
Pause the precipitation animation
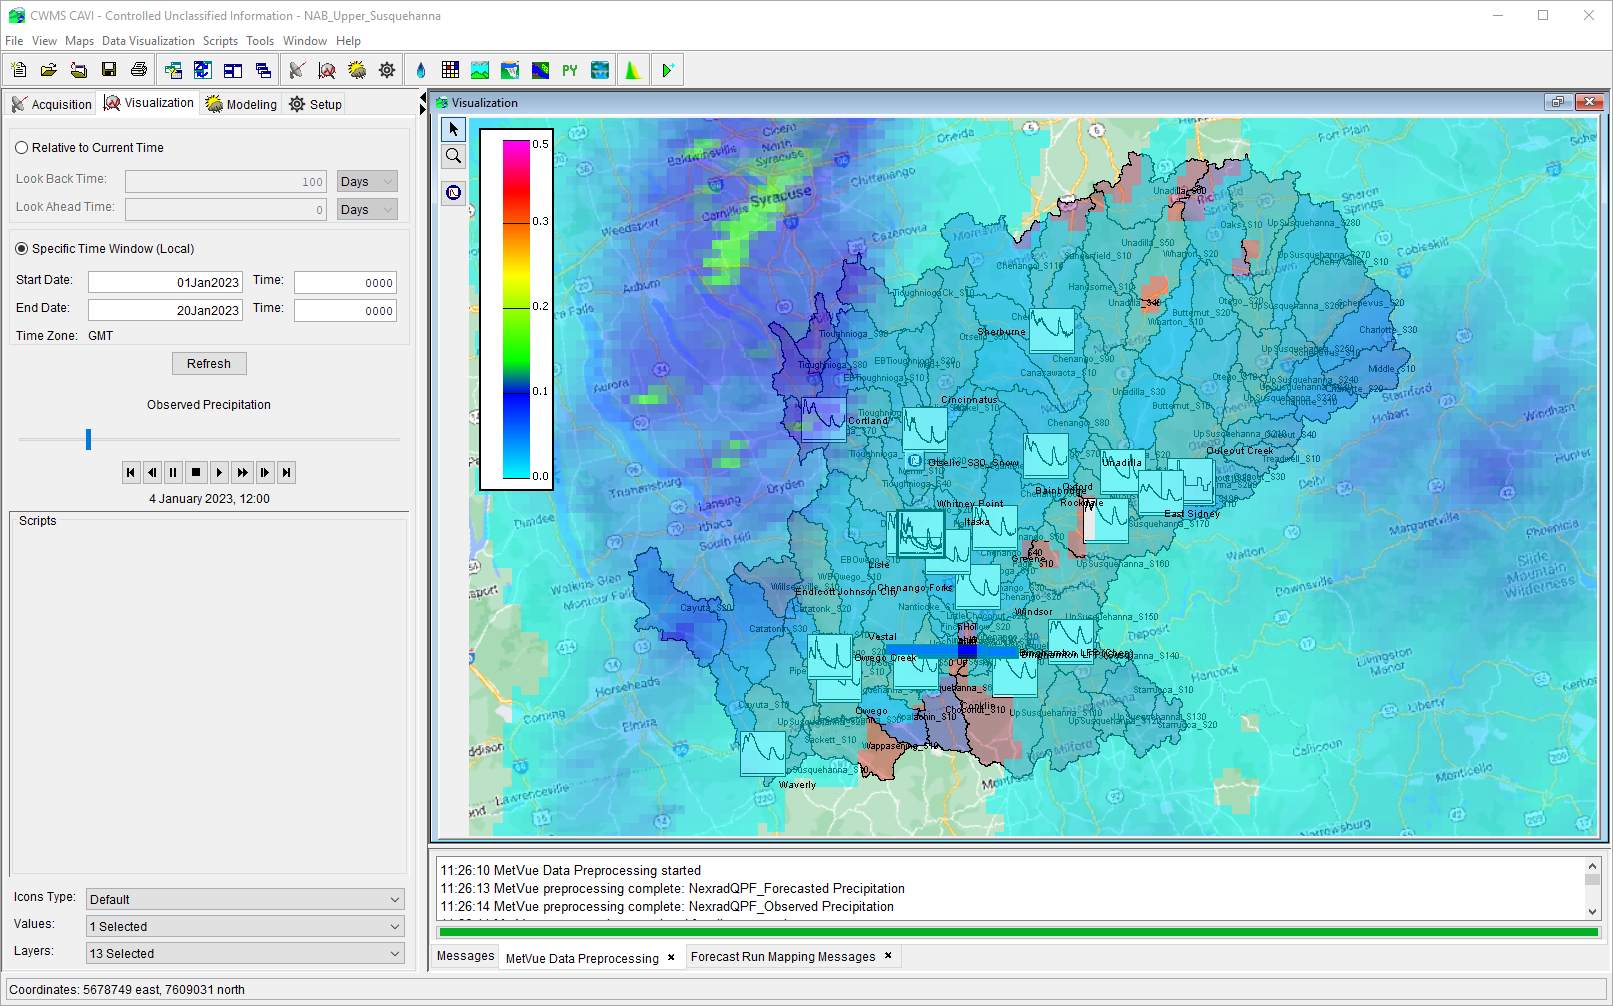(173, 472)
